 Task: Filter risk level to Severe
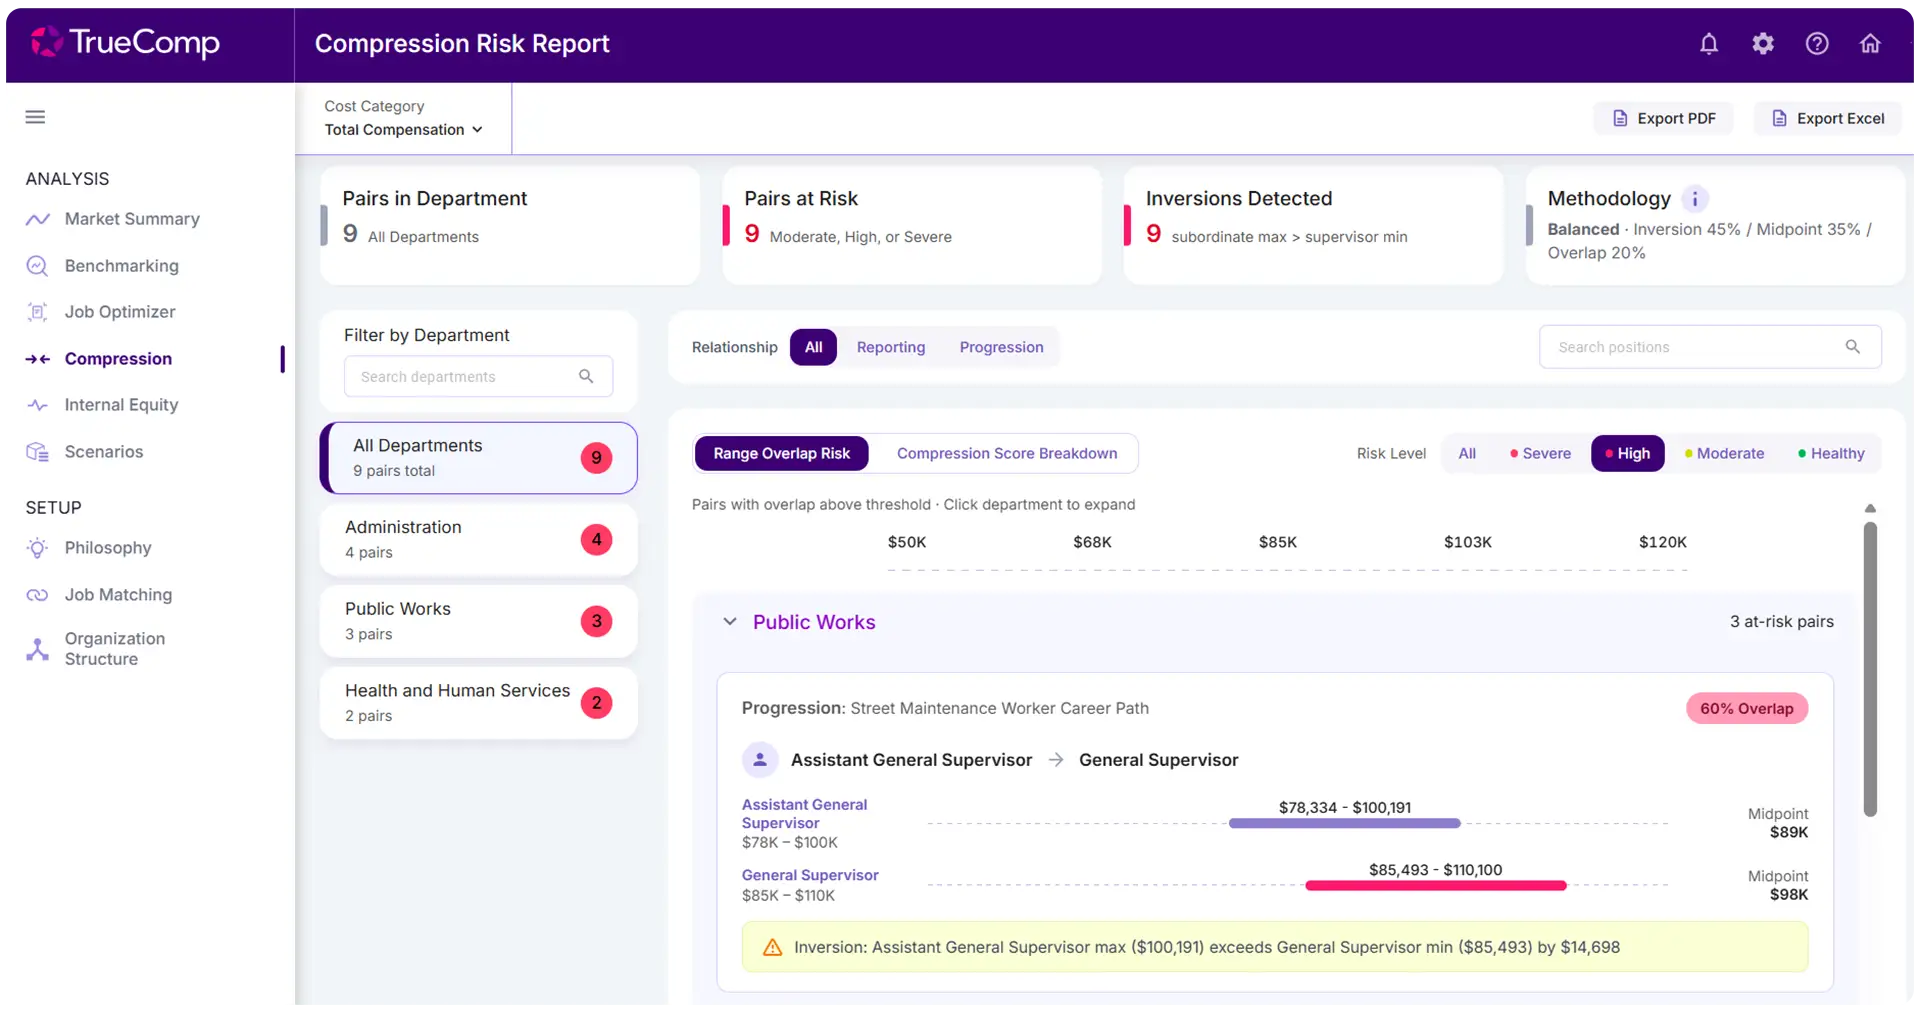[x=1540, y=453]
